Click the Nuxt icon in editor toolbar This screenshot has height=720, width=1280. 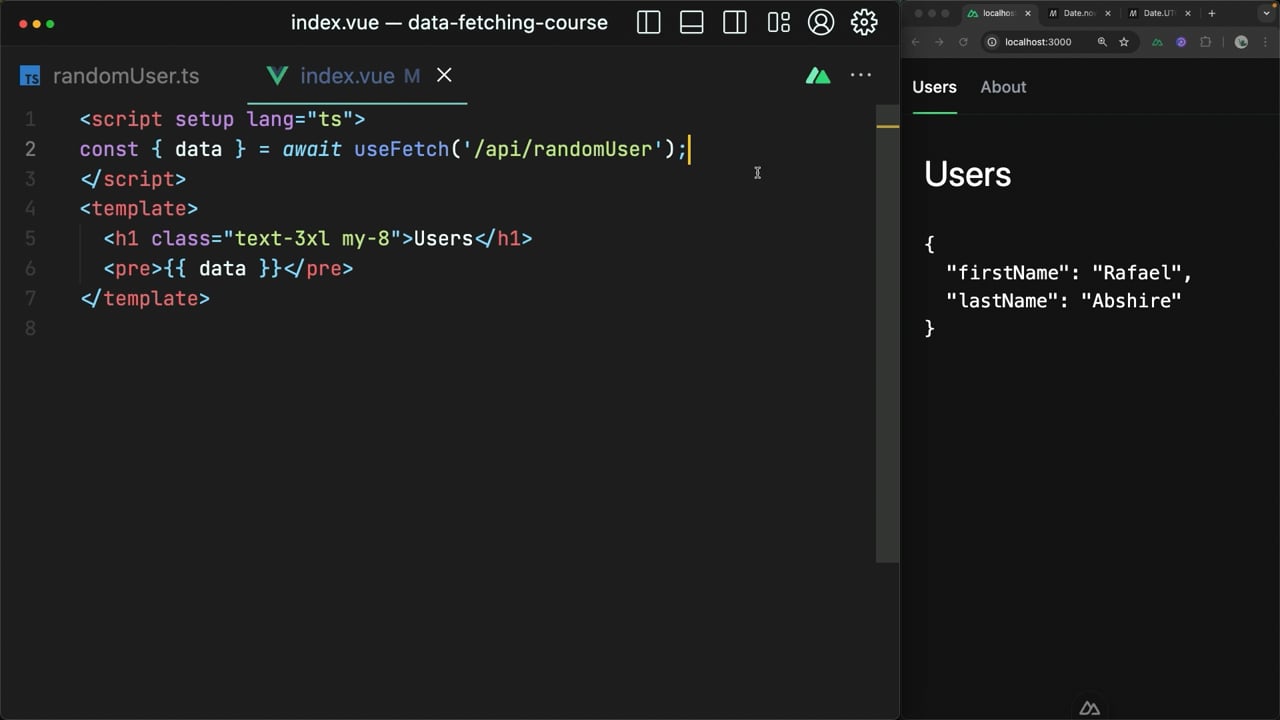coord(818,75)
